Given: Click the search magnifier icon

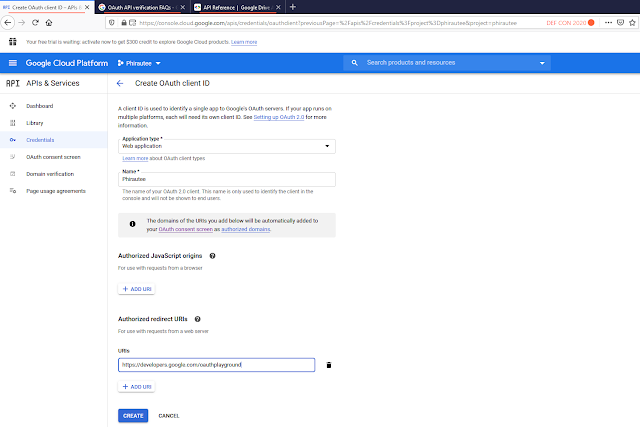Looking at the screenshot, I should [x=355, y=63].
